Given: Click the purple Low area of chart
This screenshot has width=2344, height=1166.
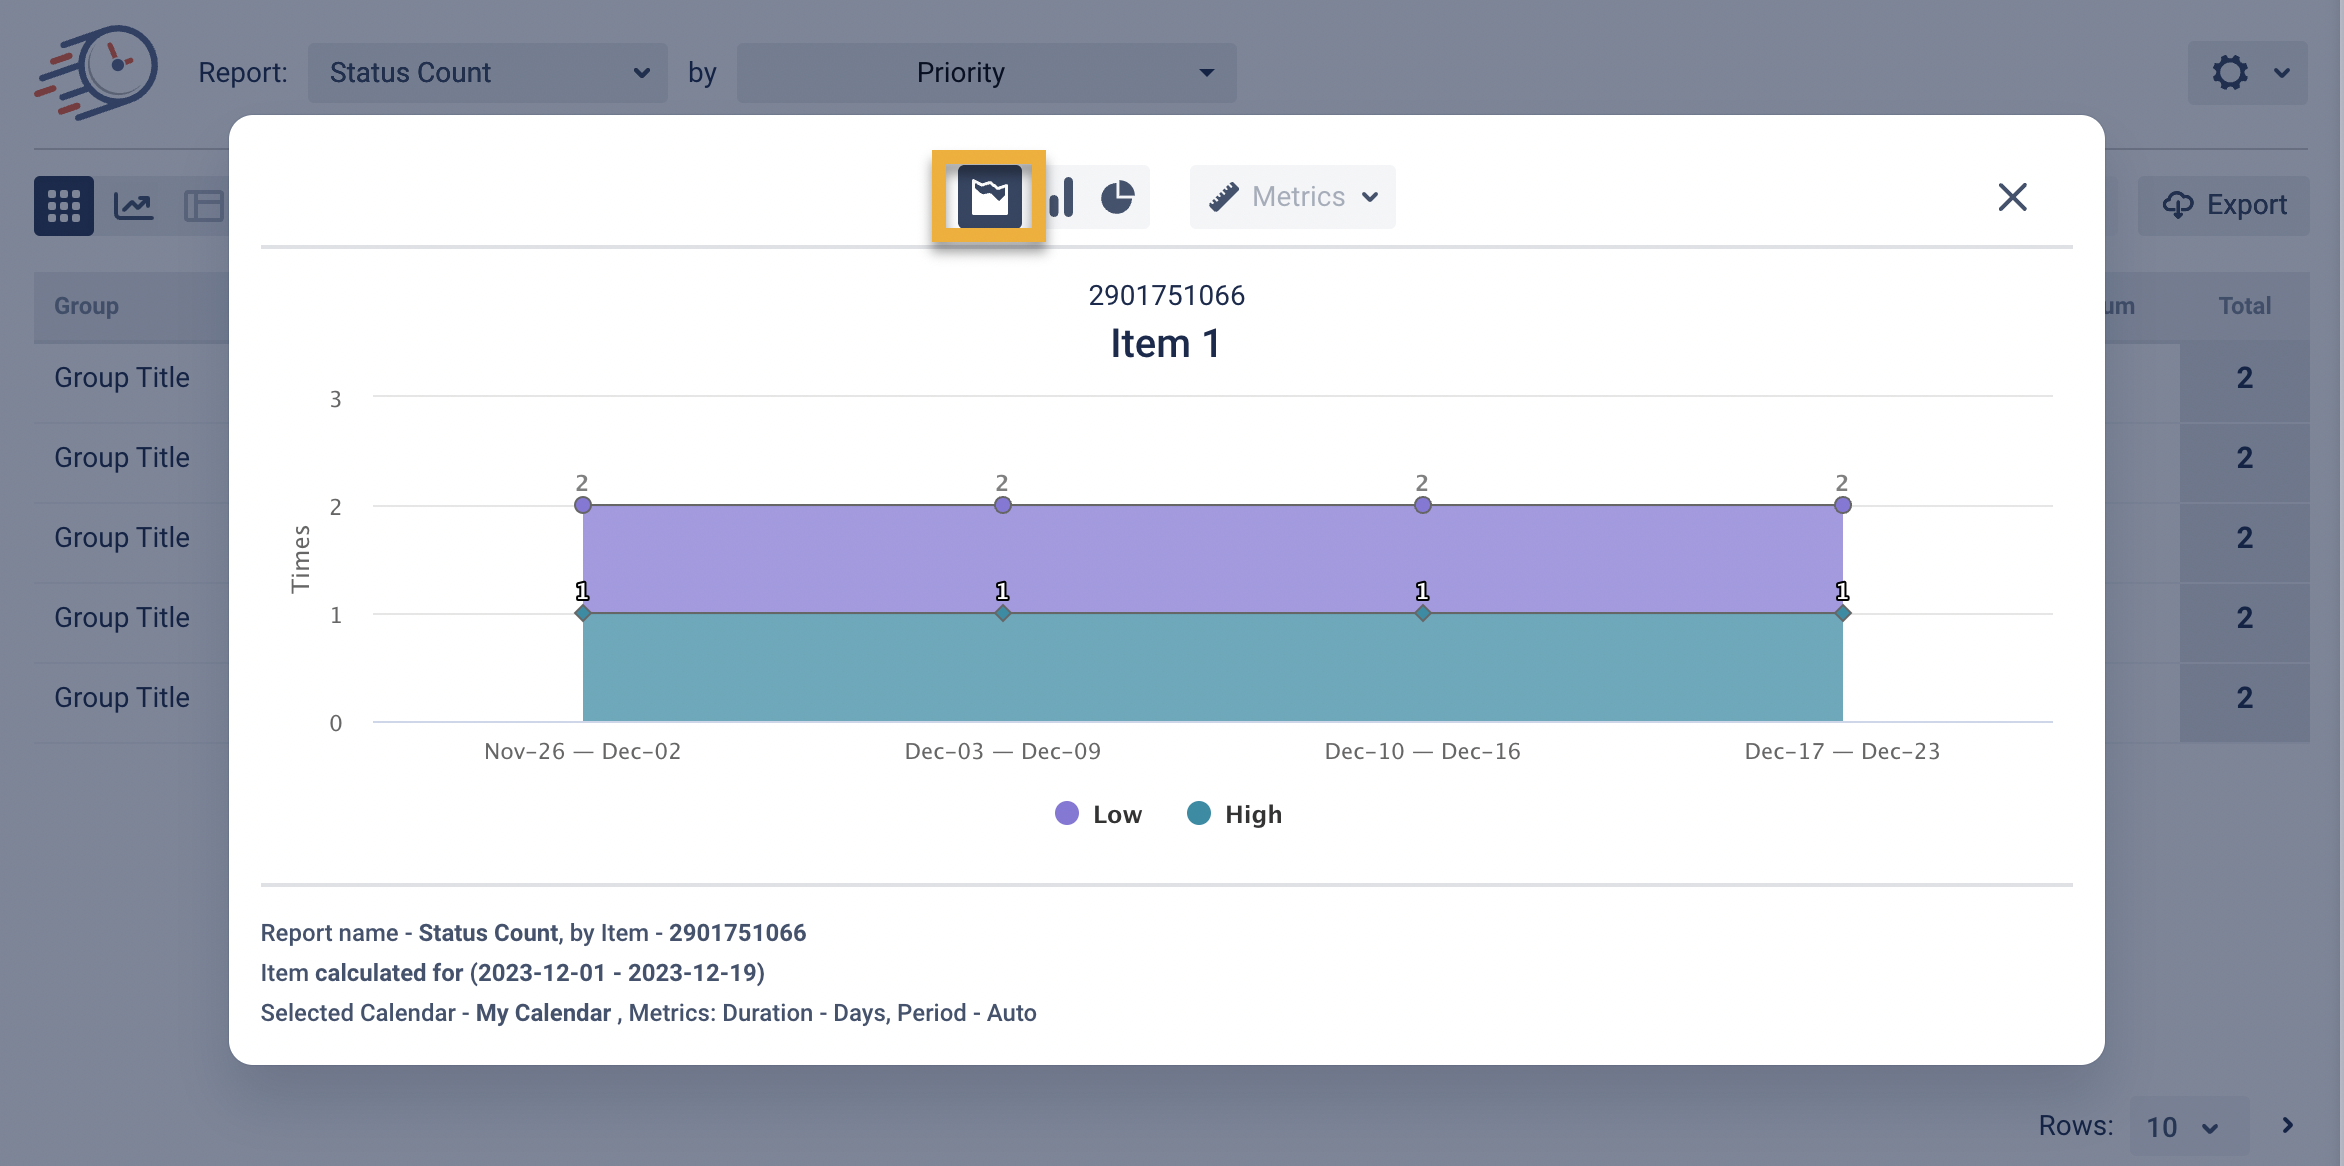Looking at the screenshot, I should (1212, 558).
